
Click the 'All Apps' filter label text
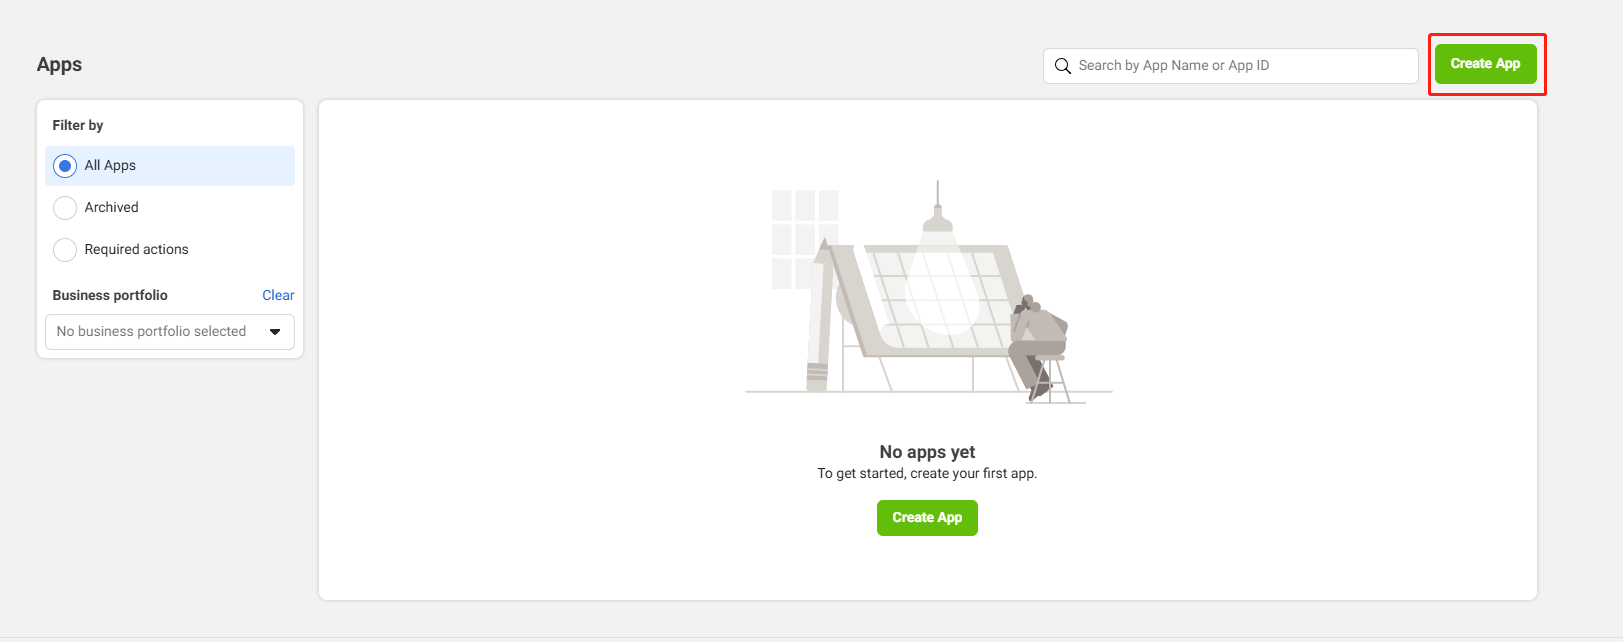coord(110,166)
